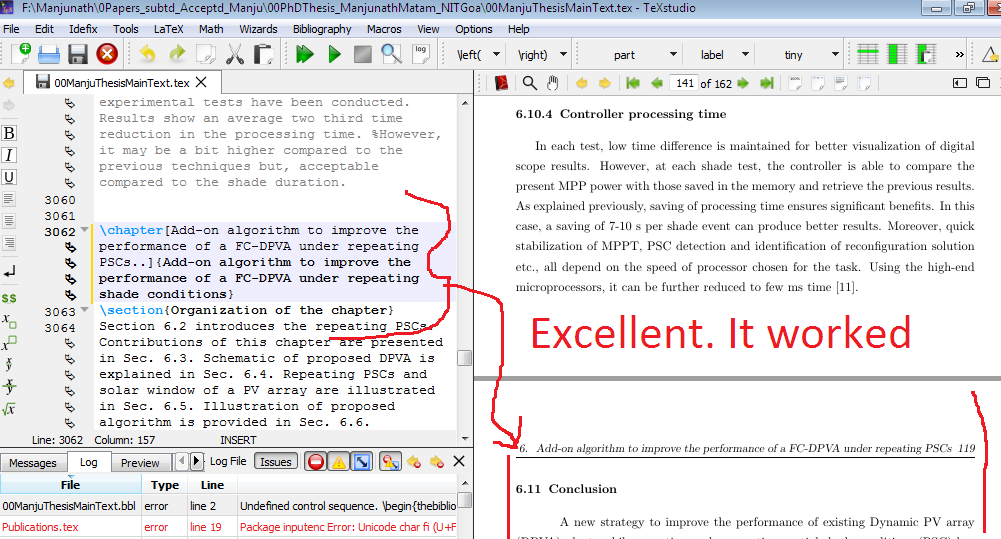Insert square root symbol

coord(9,409)
